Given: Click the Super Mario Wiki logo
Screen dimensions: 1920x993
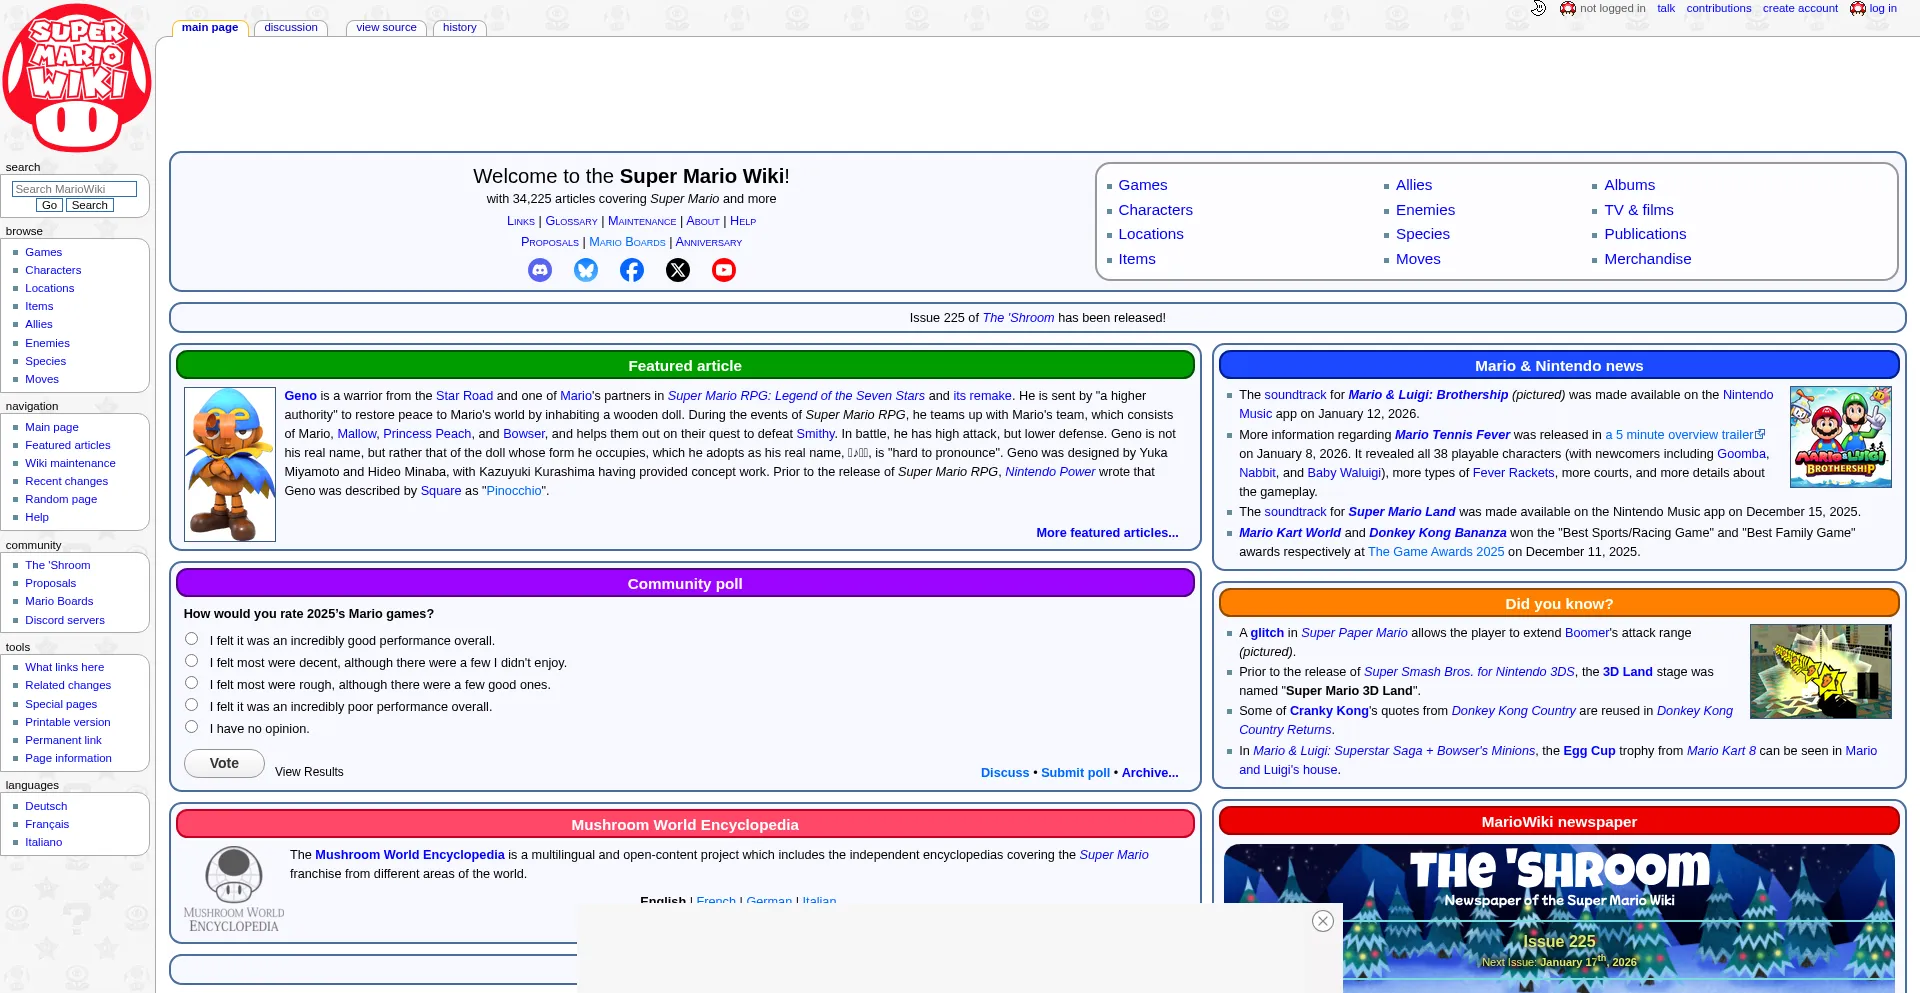Looking at the screenshot, I should [x=76, y=78].
